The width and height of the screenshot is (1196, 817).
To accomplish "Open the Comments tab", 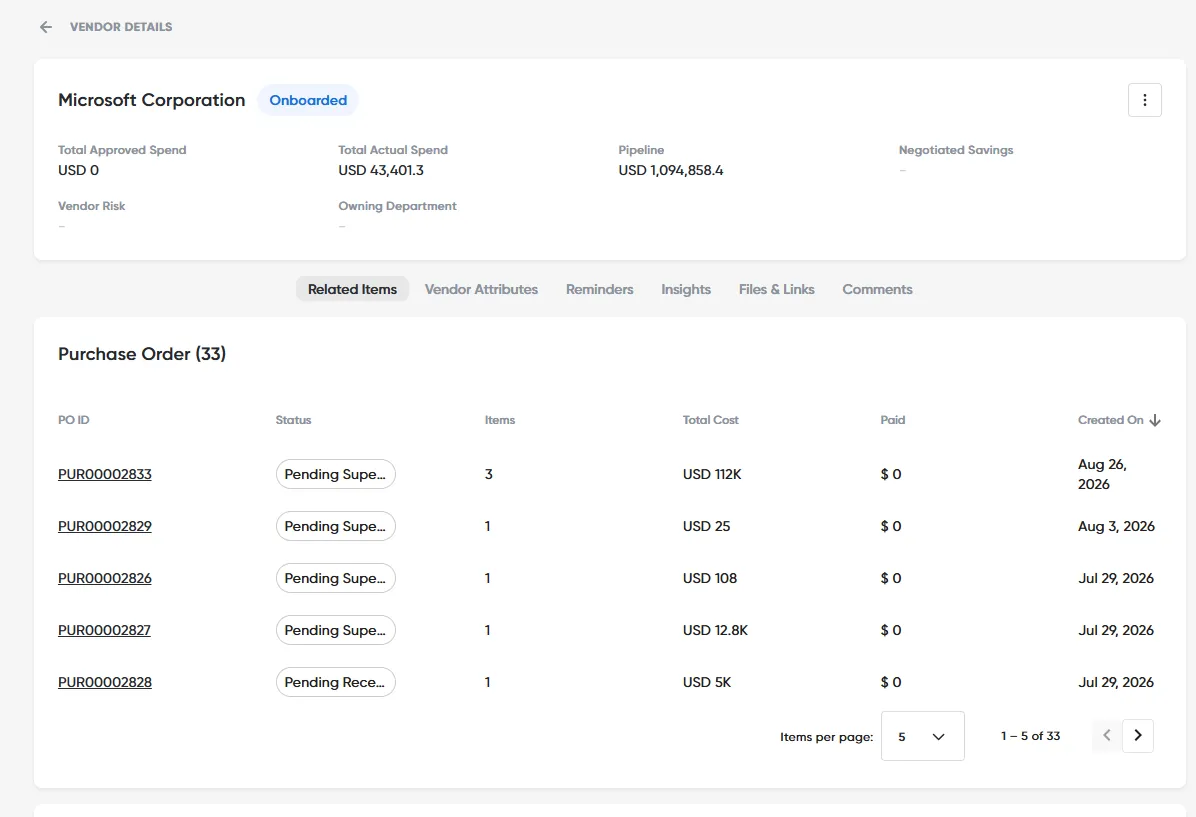I will click(x=877, y=289).
